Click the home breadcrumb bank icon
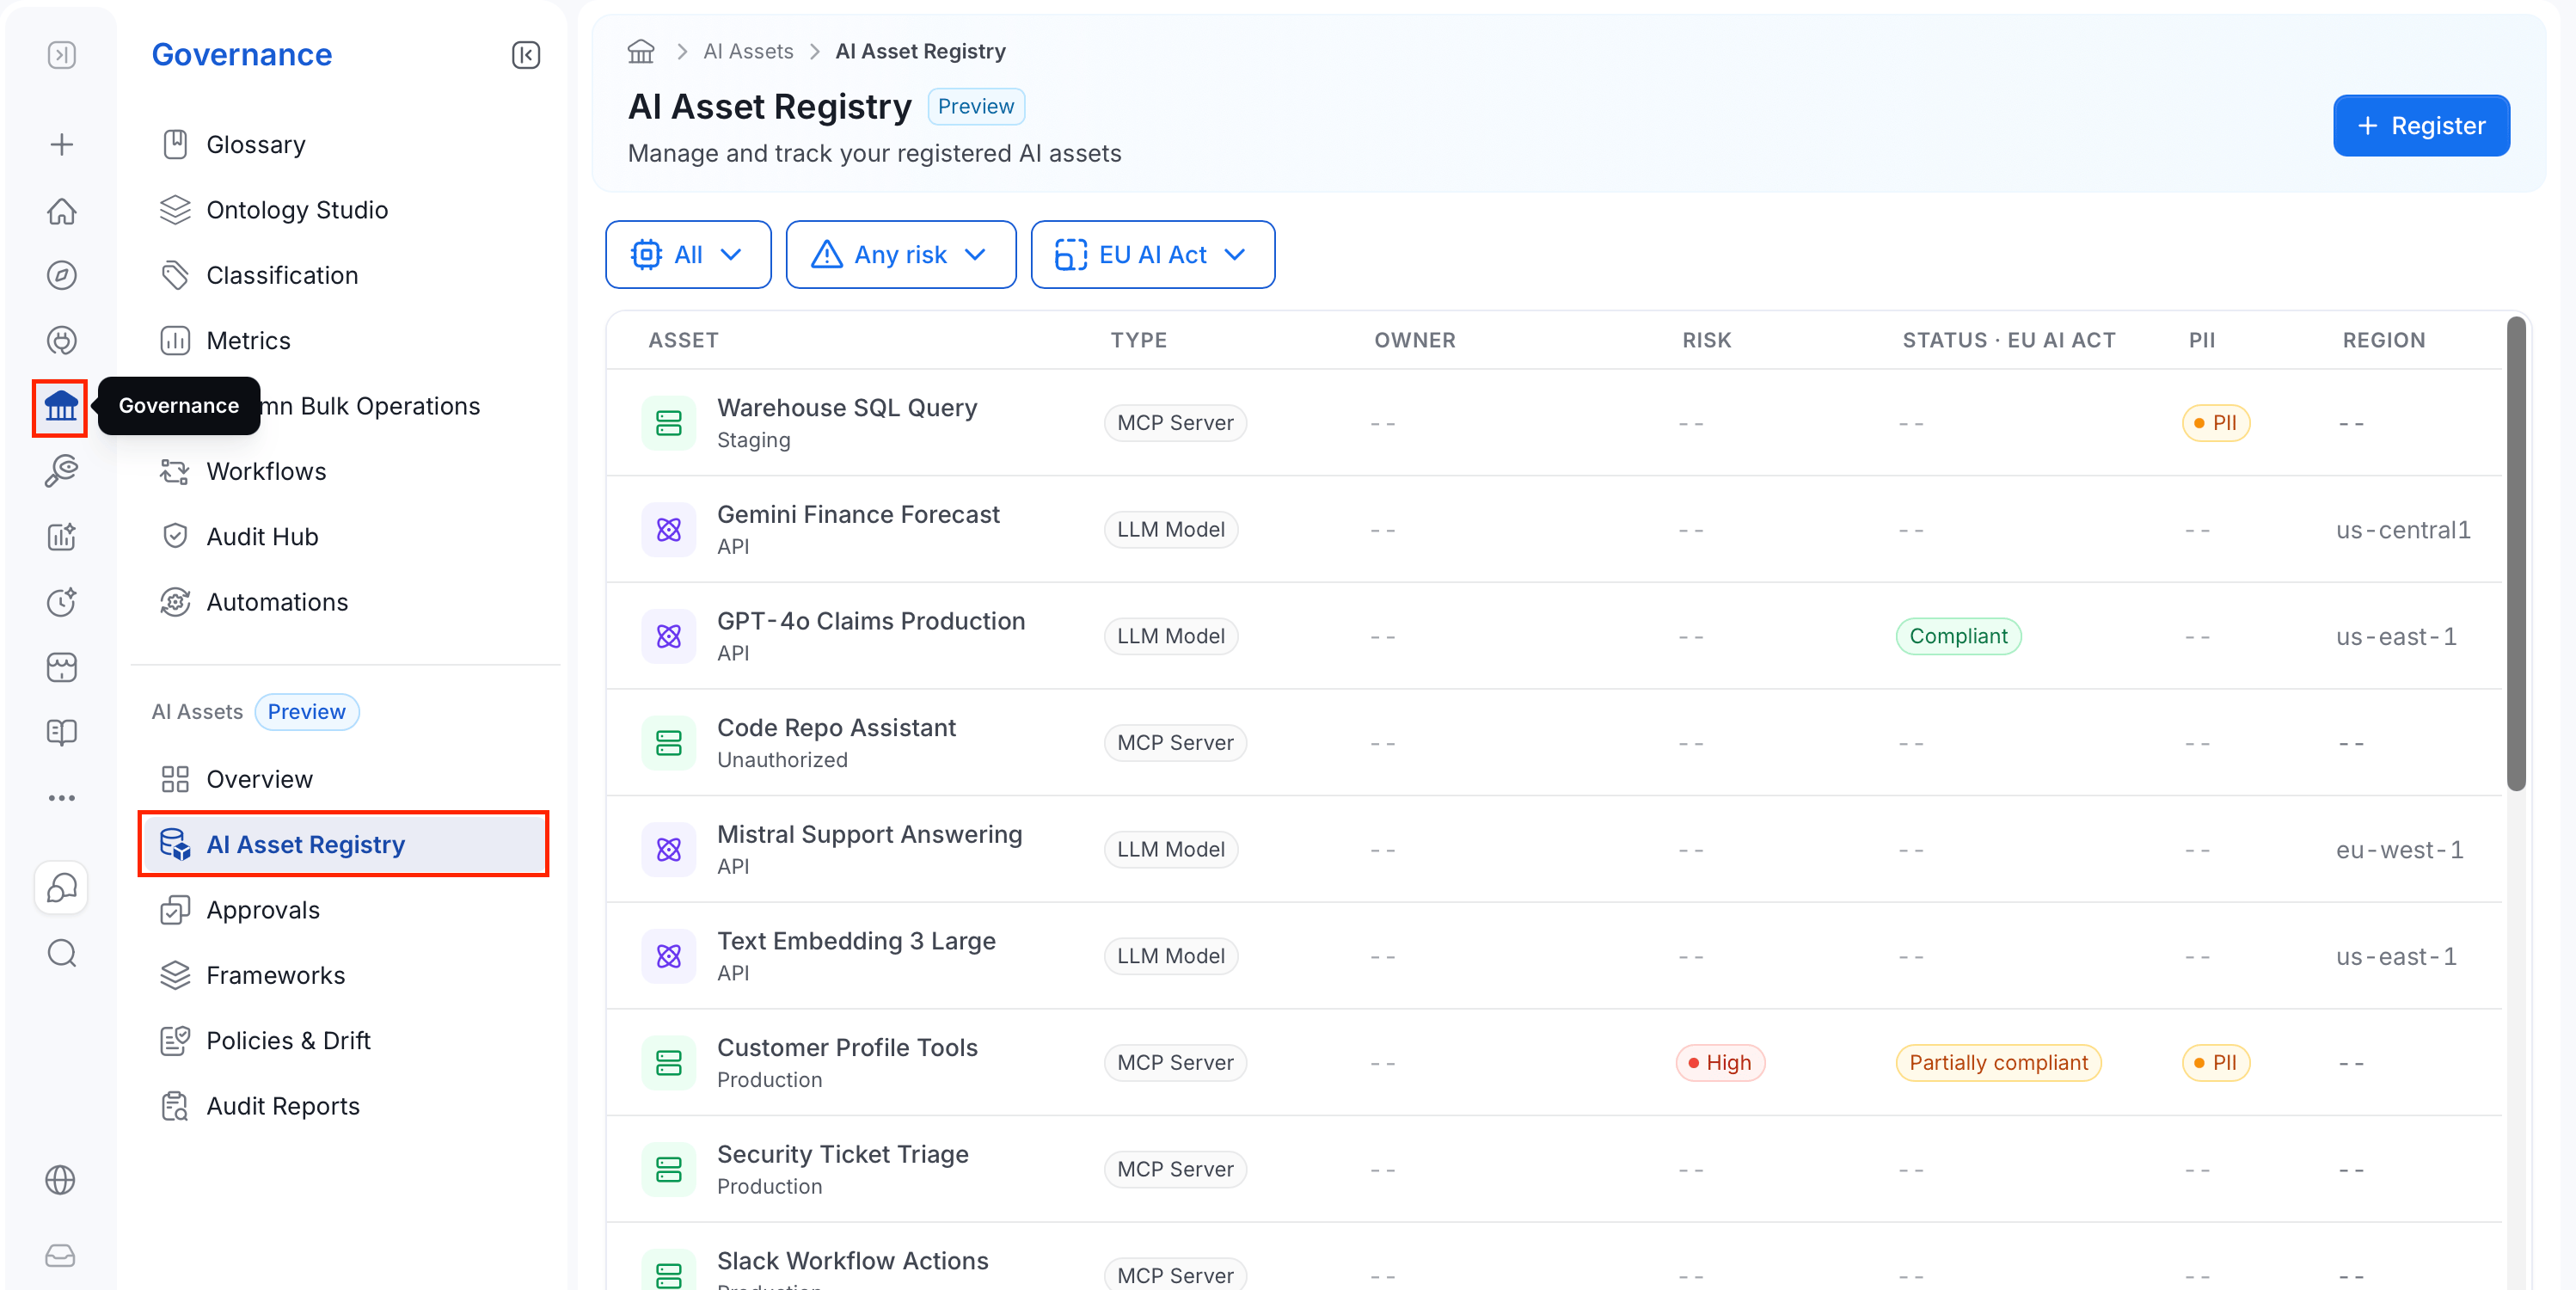The image size is (2576, 1290). (x=641, y=51)
